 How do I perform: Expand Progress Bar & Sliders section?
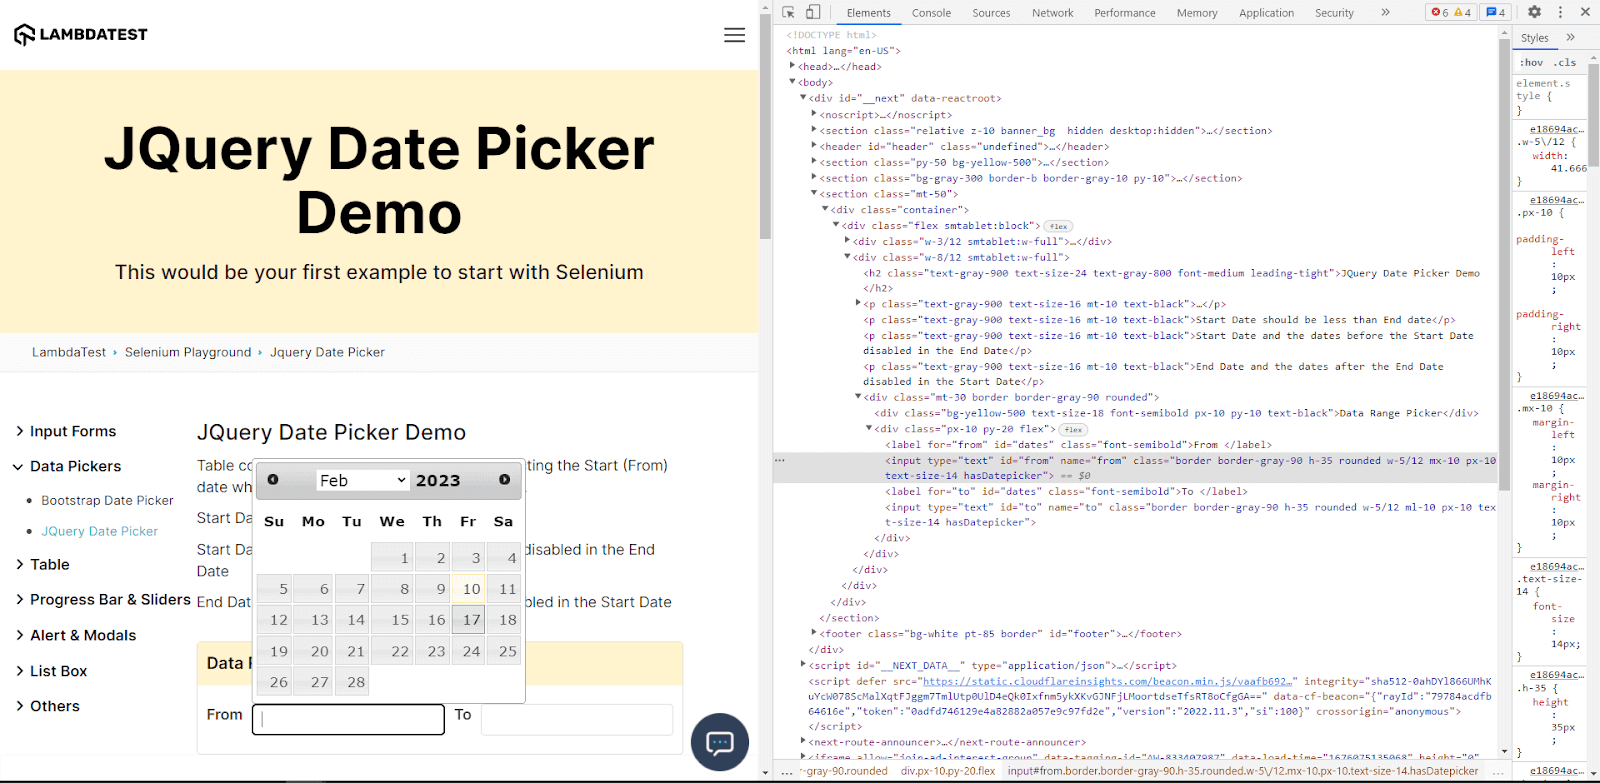[x=103, y=599]
